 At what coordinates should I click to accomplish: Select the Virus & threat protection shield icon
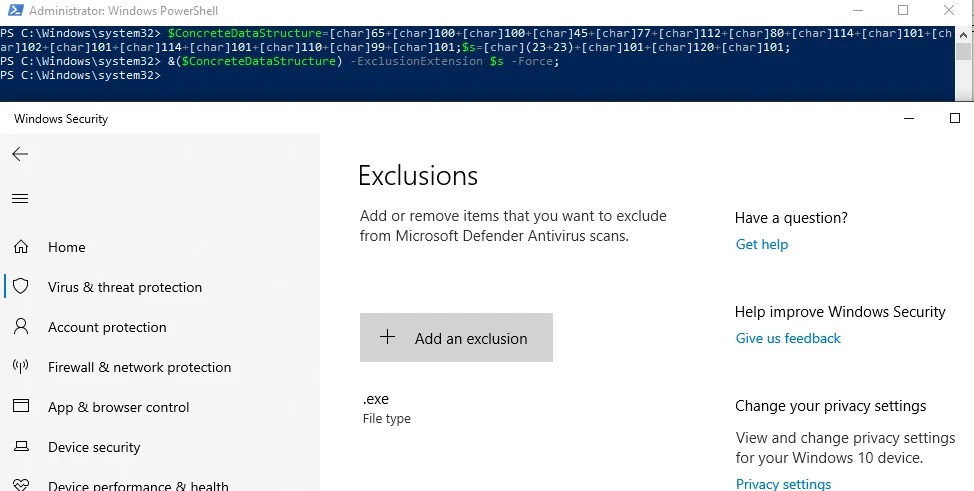point(20,287)
